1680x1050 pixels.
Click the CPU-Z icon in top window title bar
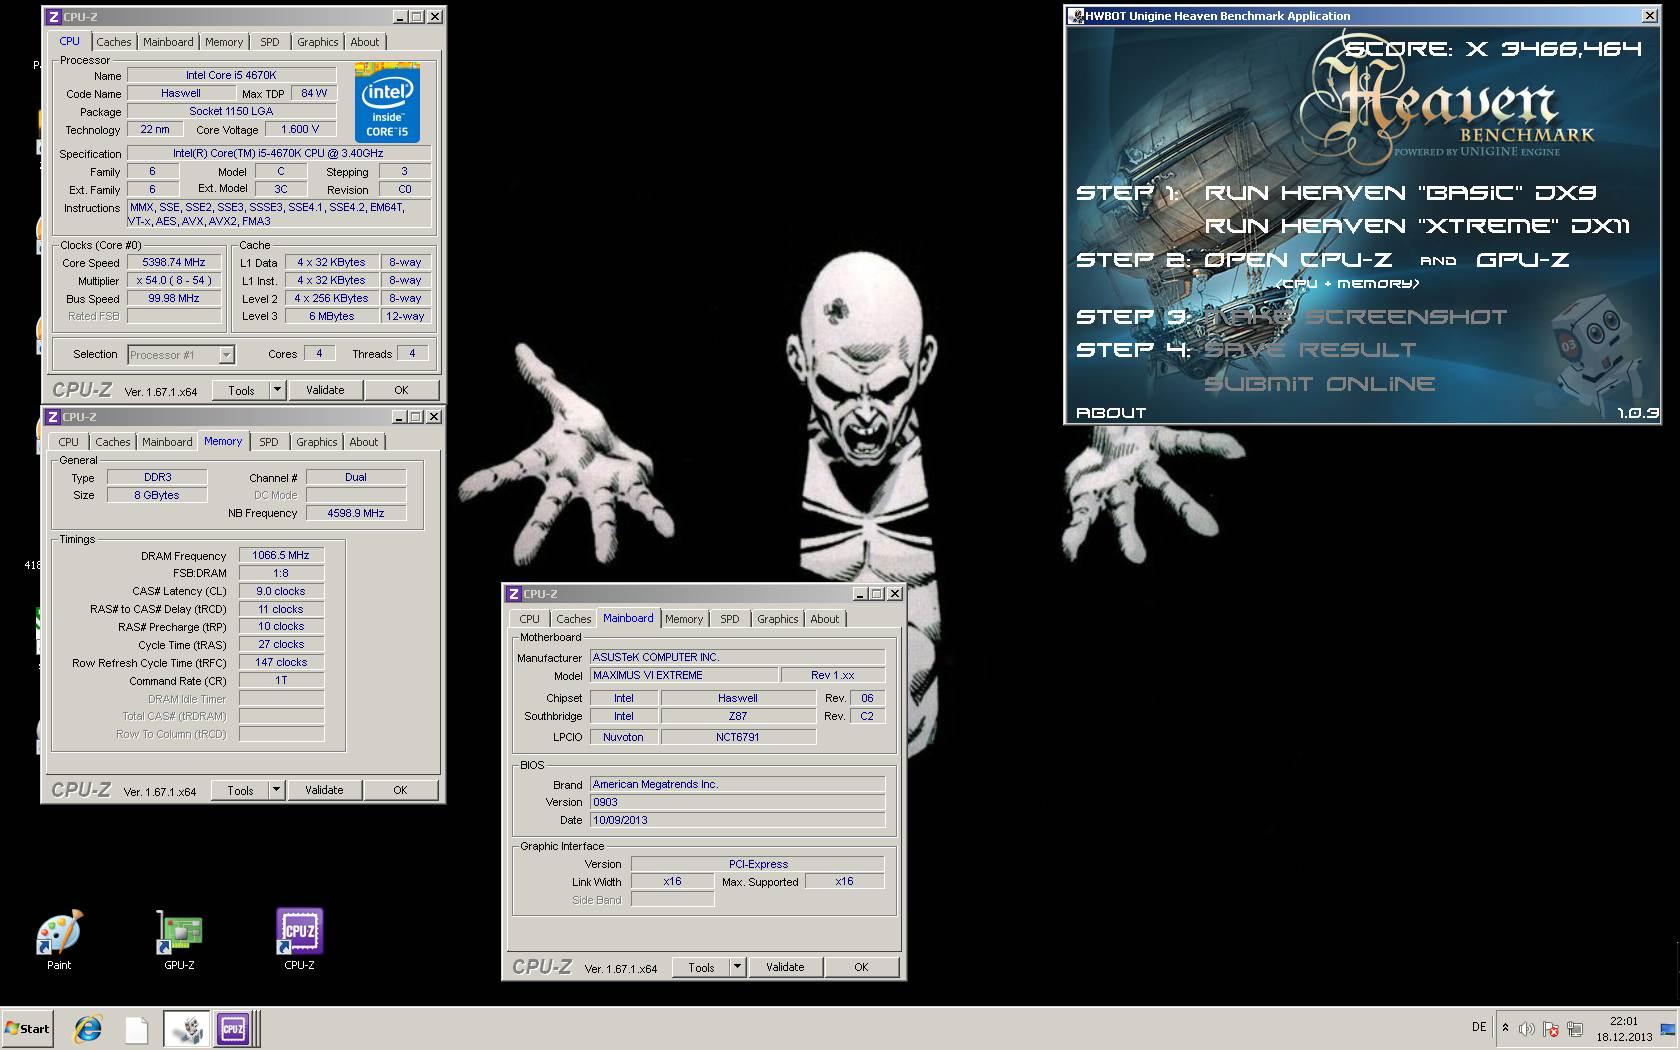tap(54, 16)
